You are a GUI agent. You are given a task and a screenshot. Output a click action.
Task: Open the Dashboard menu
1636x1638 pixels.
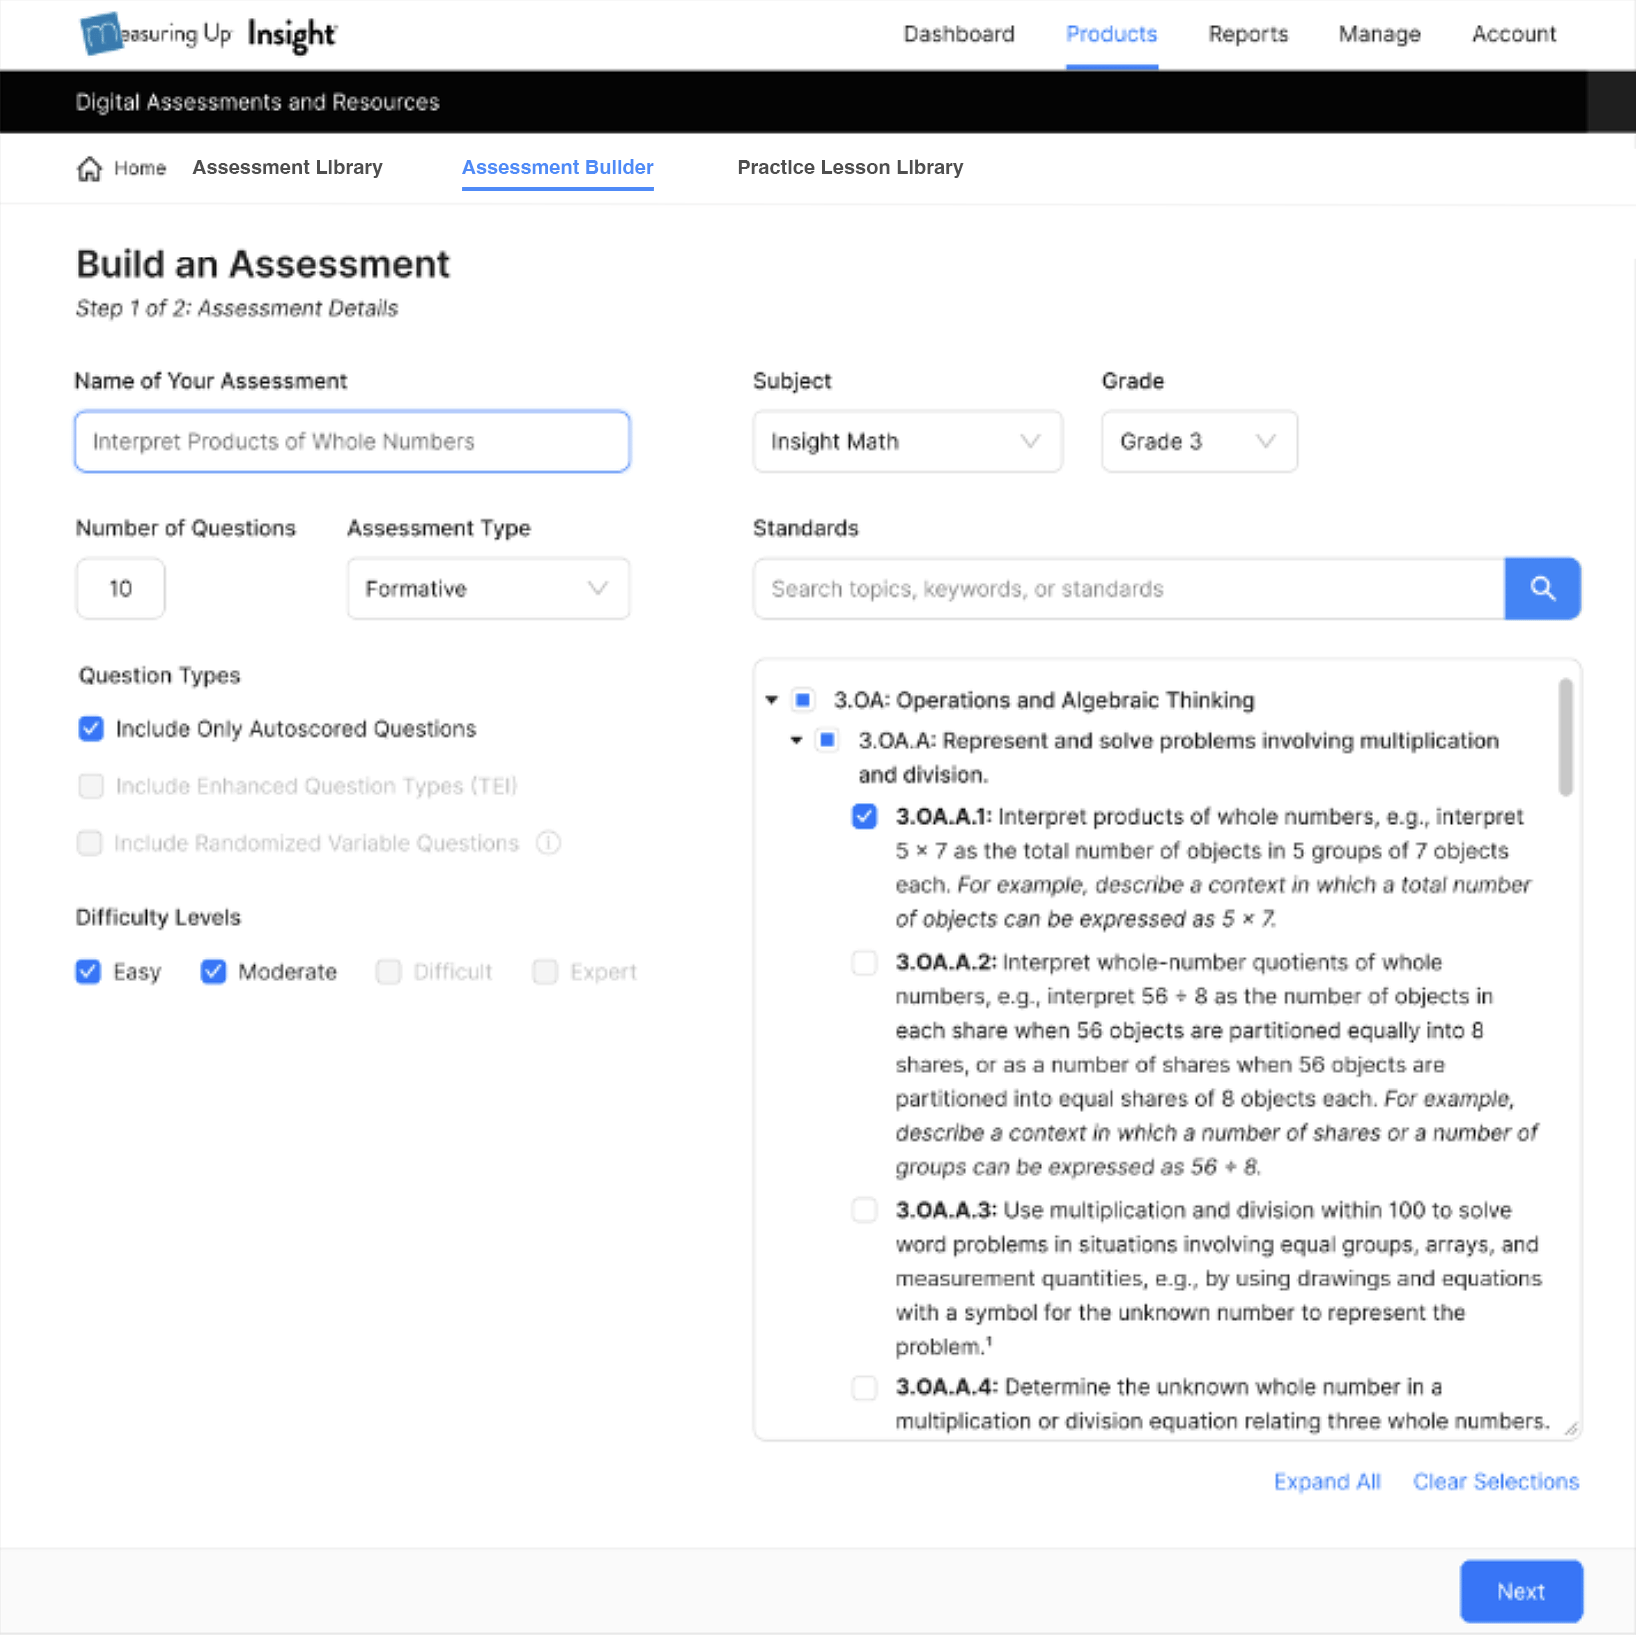959,34
